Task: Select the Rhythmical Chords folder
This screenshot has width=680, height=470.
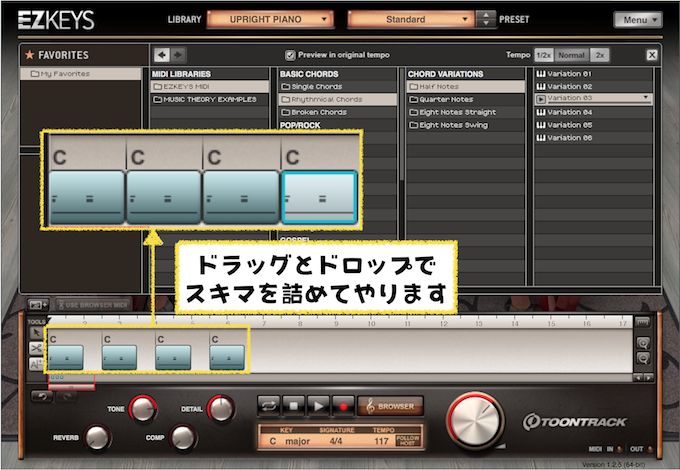Action: pyautogui.click(x=337, y=99)
